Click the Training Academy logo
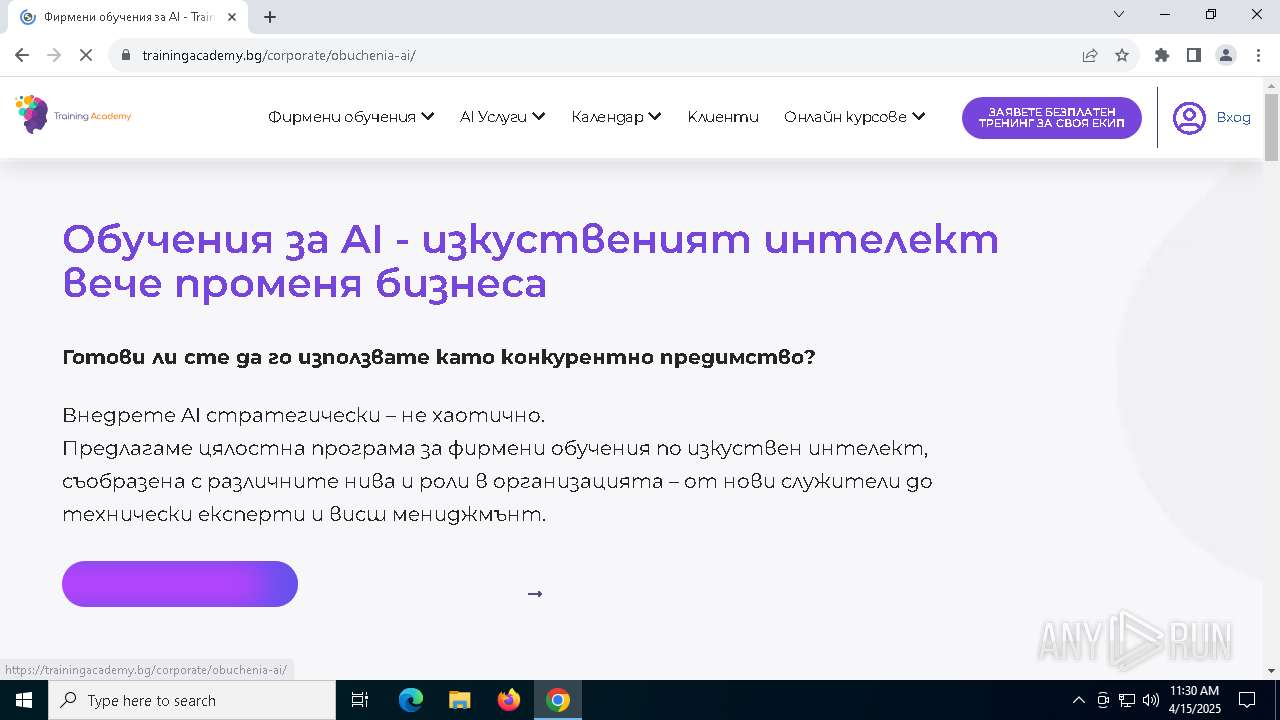The height and width of the screenshot is (720, 1280). [73, 115]
